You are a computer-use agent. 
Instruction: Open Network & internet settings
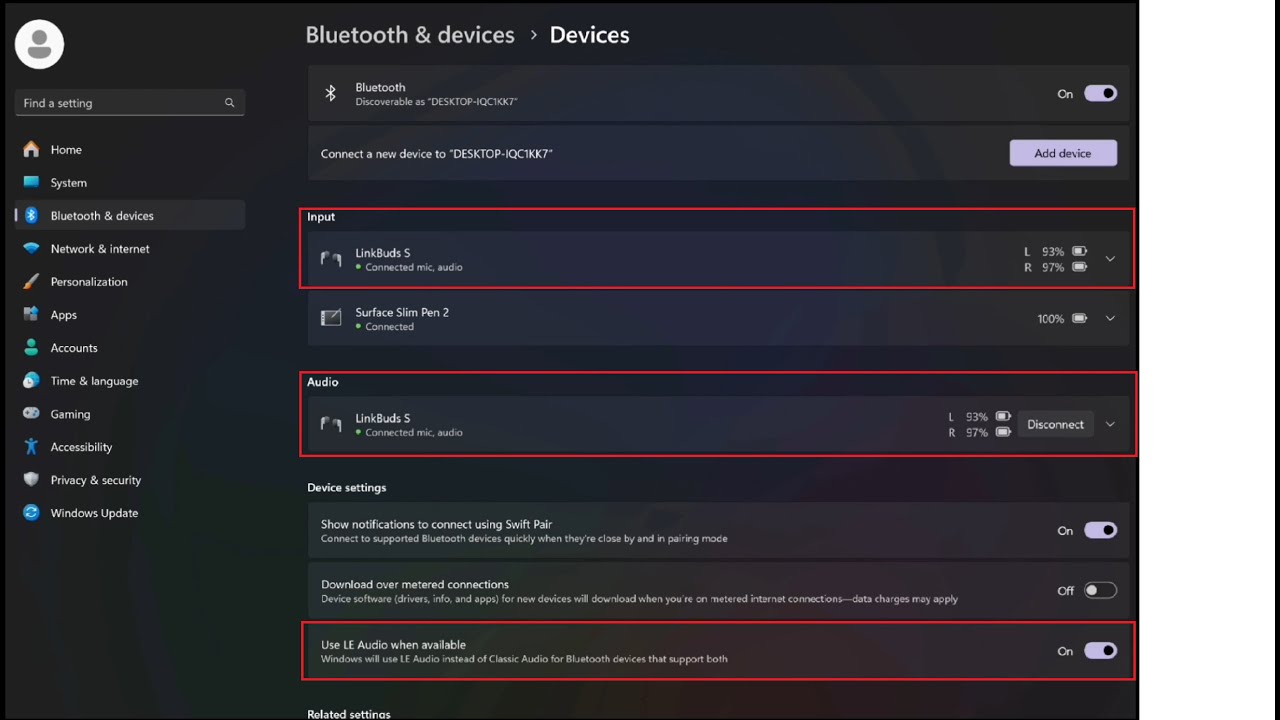(100, 249)
